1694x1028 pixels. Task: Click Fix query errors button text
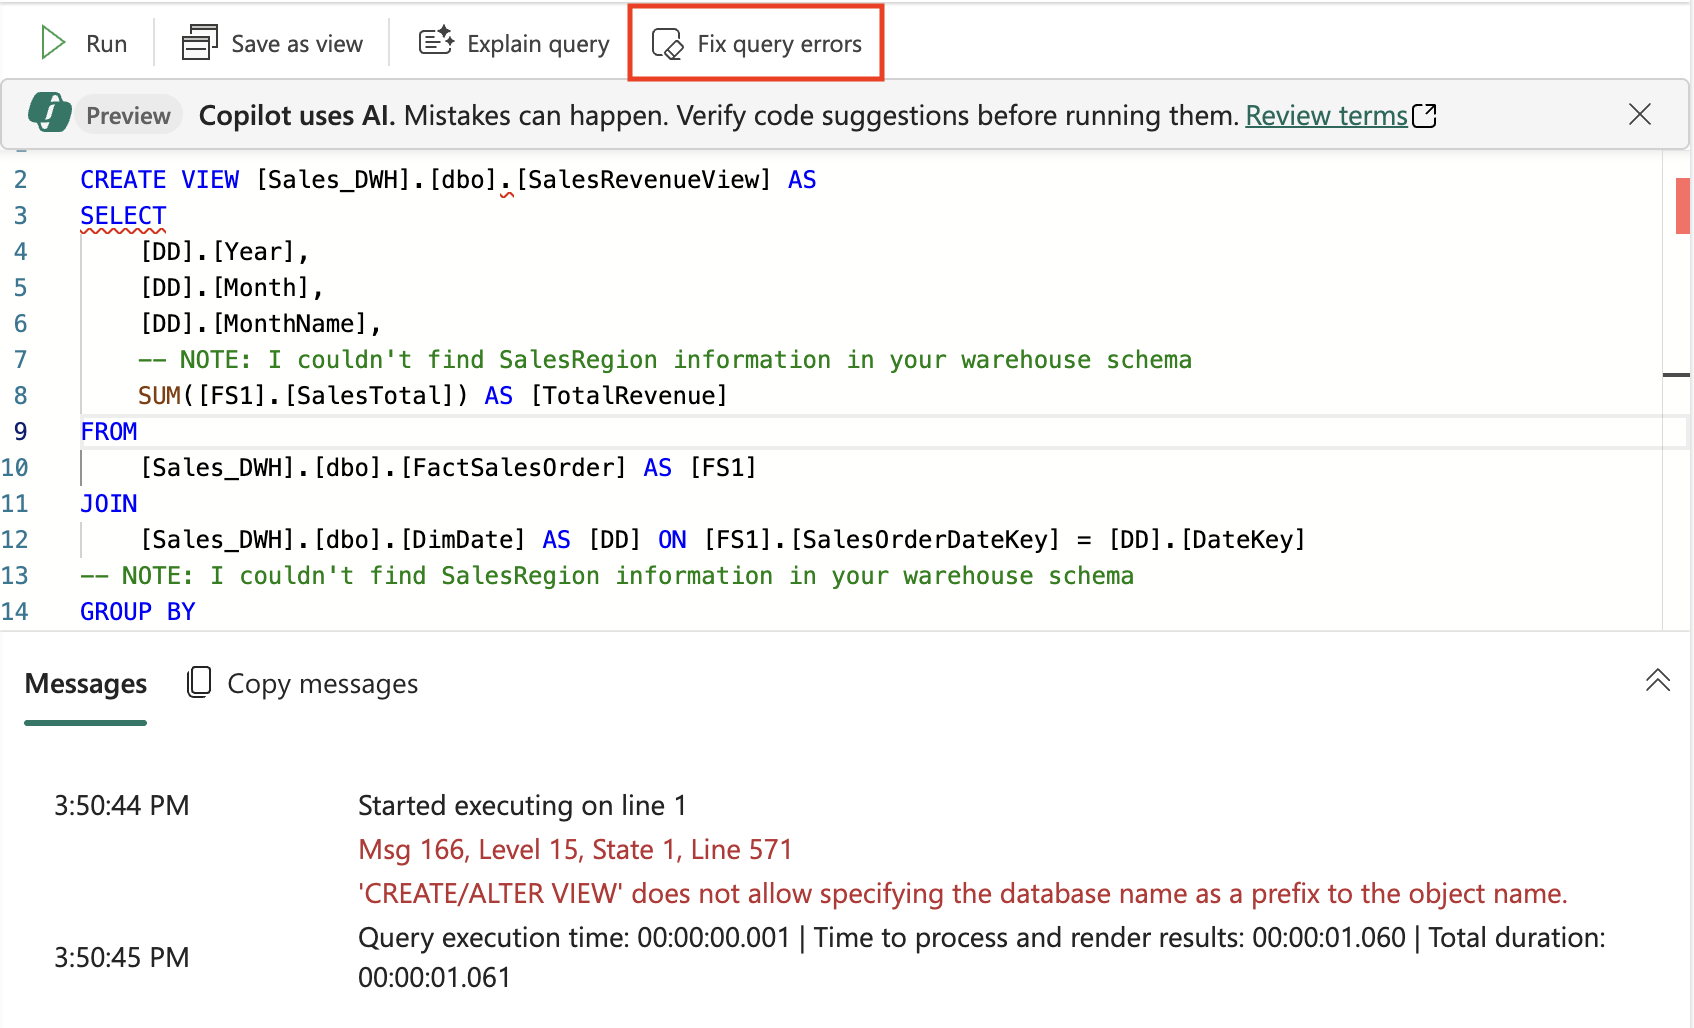779,44
